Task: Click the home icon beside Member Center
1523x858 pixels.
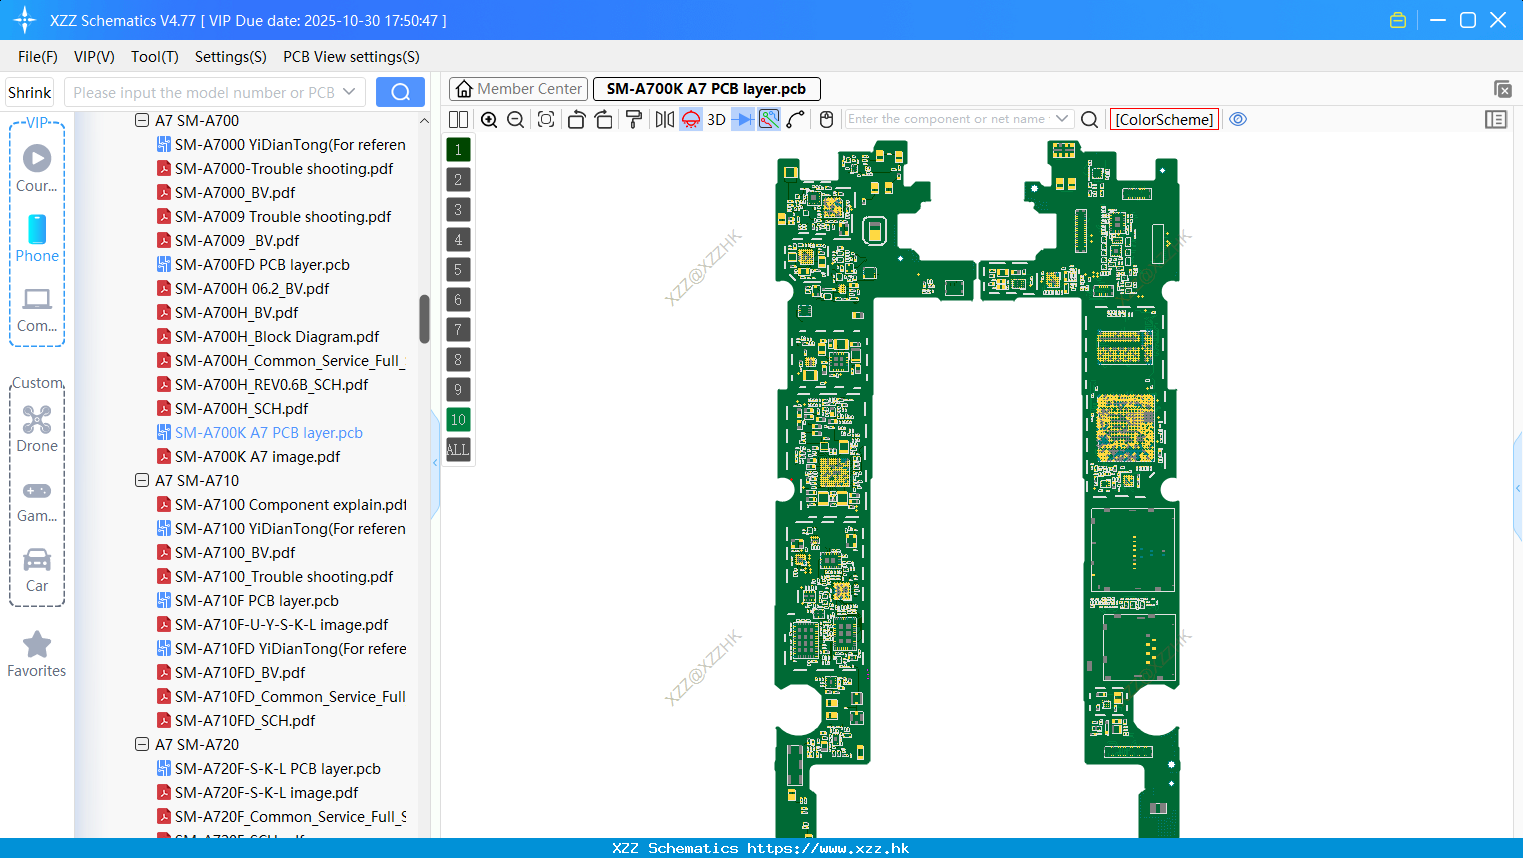Action: (x=464, y=89)
